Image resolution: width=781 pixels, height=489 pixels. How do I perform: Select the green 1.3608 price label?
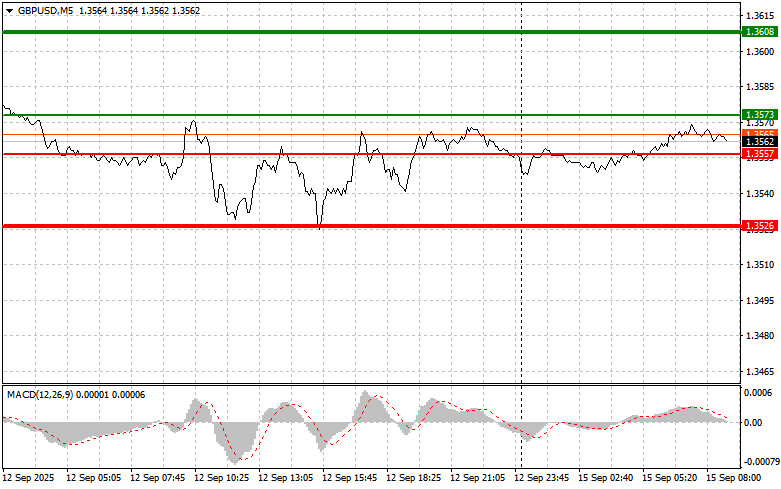(x=759, y=32)
